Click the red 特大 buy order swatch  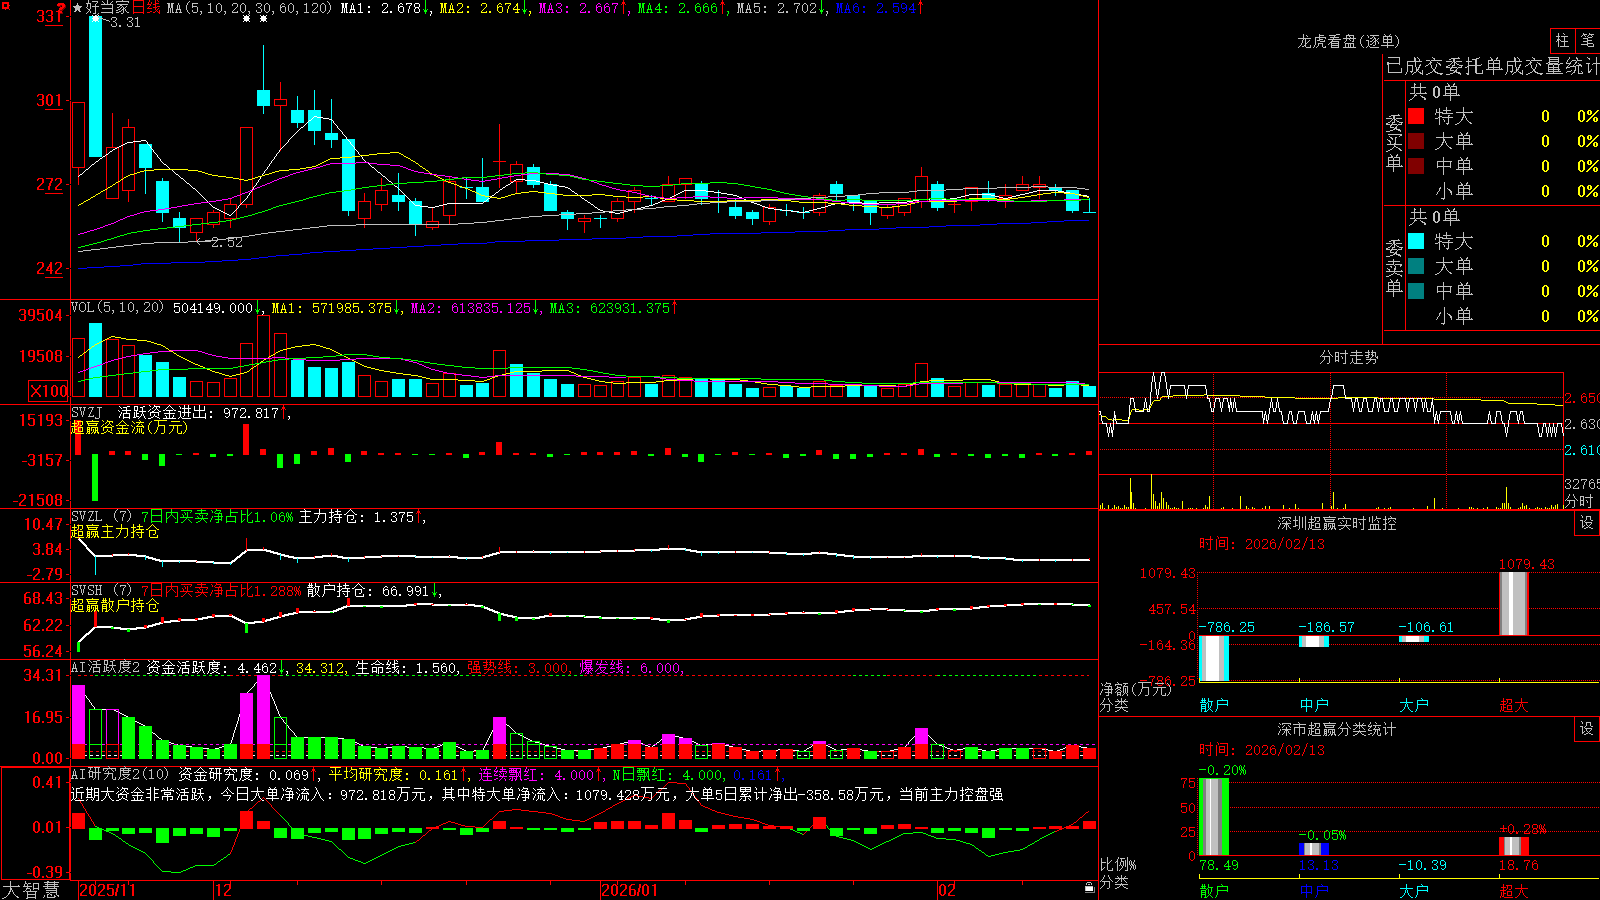pyautogui.click(x=1416, y=116)
